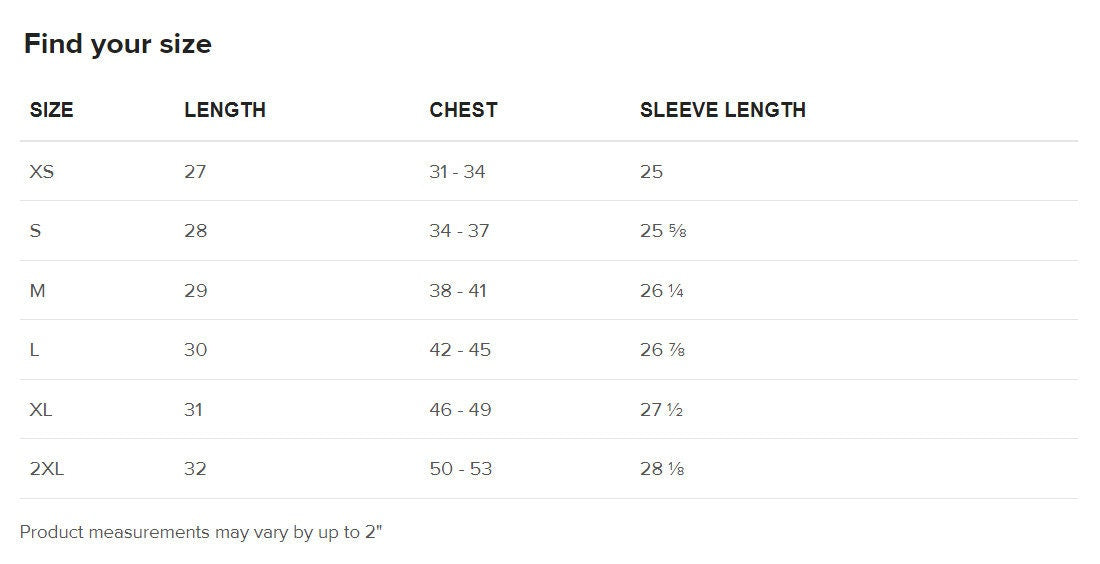Click the 2XL length value 32
Image resolution: width=1100 pixels, height=564 pixels.
(195, 469)
